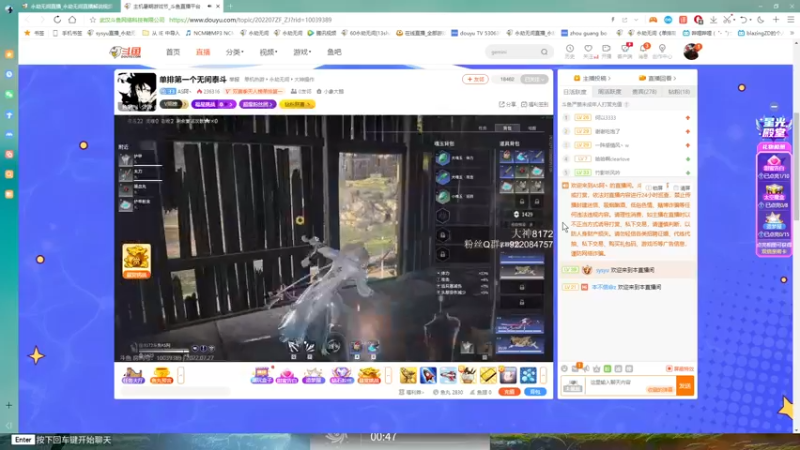Reload the page with browser refresh icon
Viewport: 800px width, 450px height.
(x=57, y=19)
